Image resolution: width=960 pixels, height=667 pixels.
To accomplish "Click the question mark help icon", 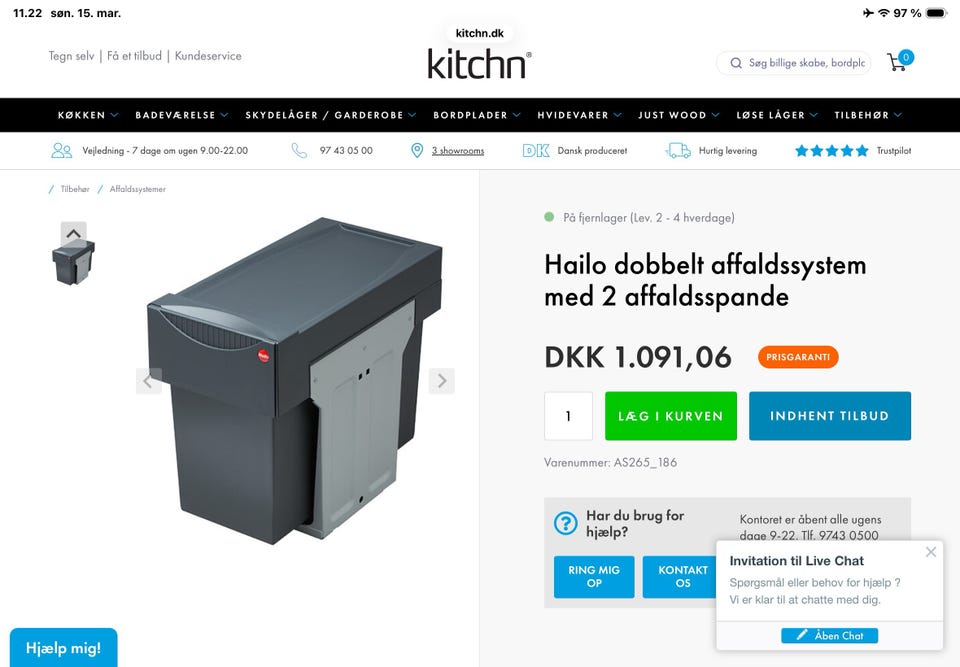I will 565,524.
